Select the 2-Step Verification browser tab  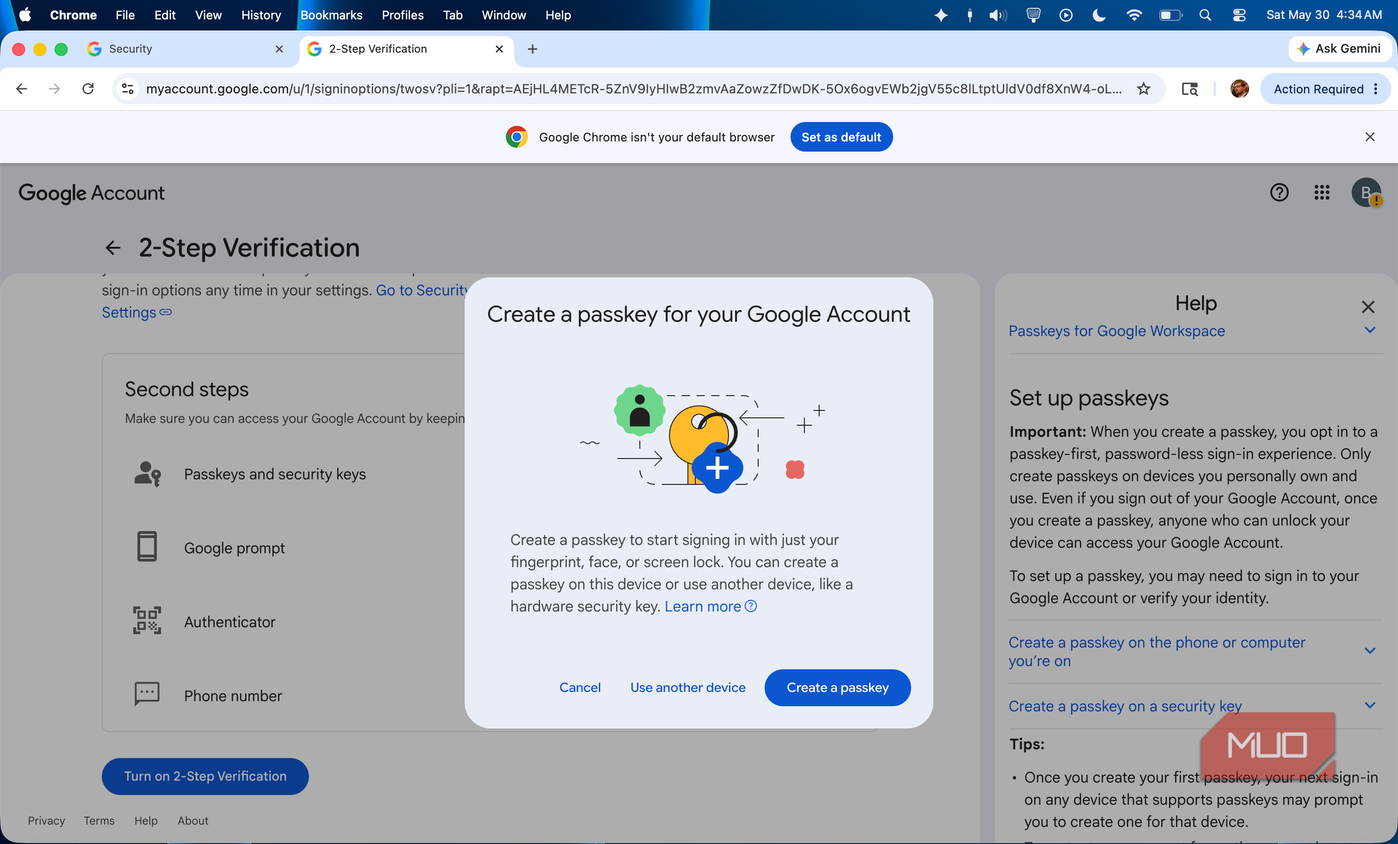(406, 49)
